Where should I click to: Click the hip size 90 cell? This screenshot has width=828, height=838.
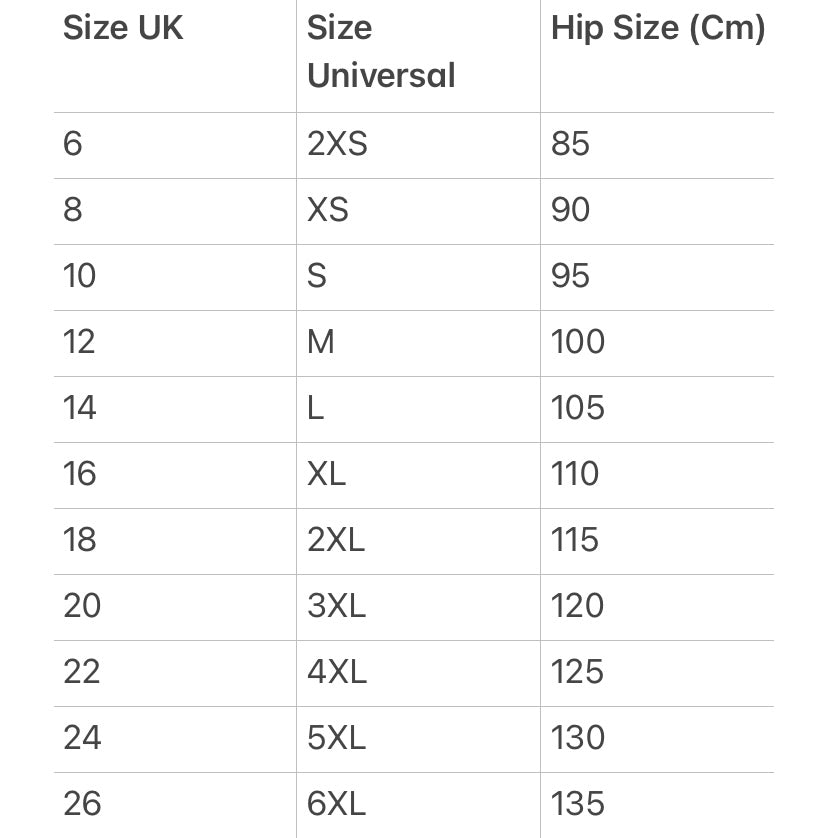(570, 210)
